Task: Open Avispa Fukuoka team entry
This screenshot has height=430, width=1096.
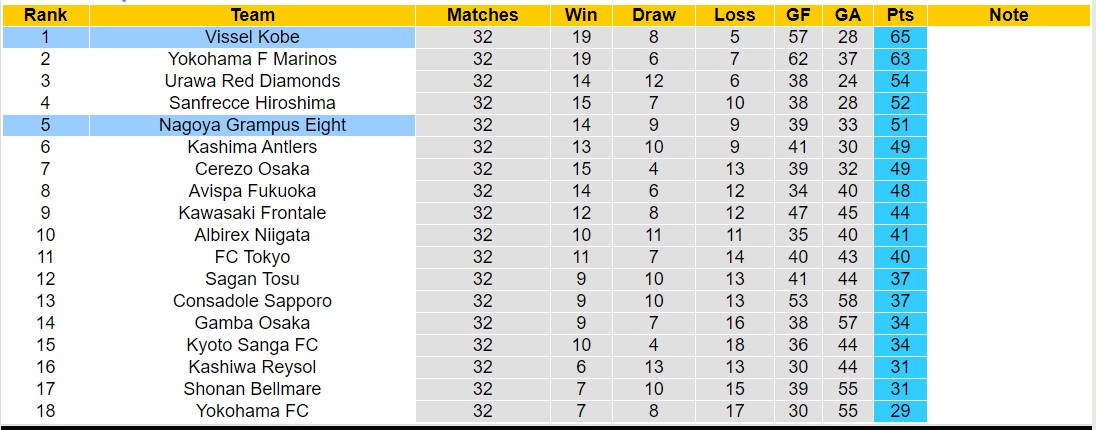Action: tap(252, 191)
